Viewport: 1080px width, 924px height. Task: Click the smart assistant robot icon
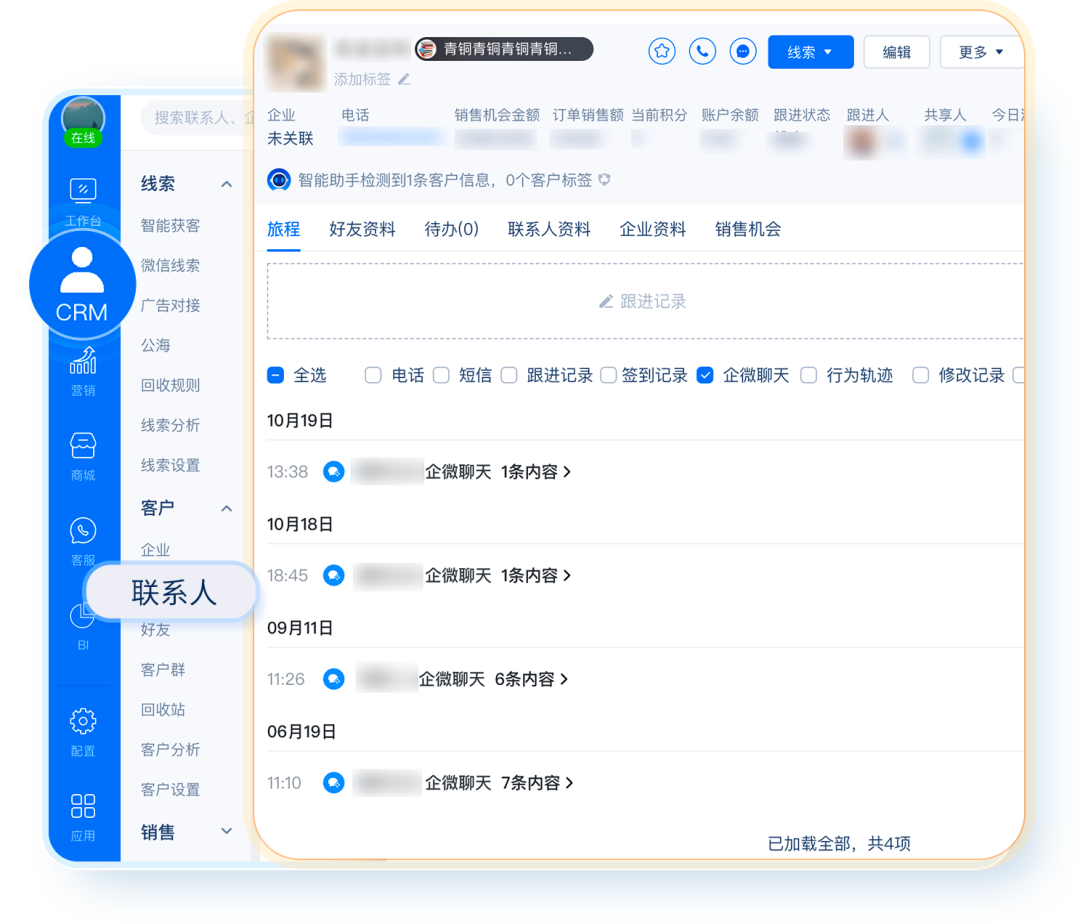279,180
